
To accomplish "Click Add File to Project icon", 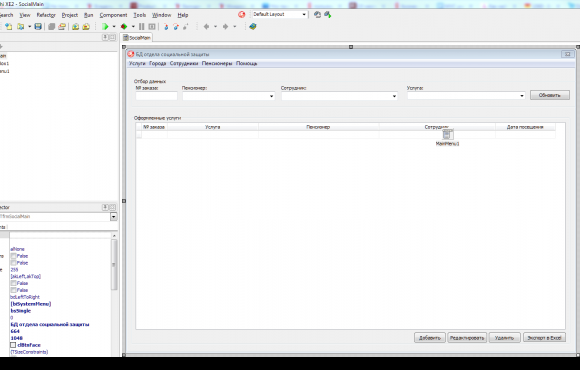I will 75,27.
